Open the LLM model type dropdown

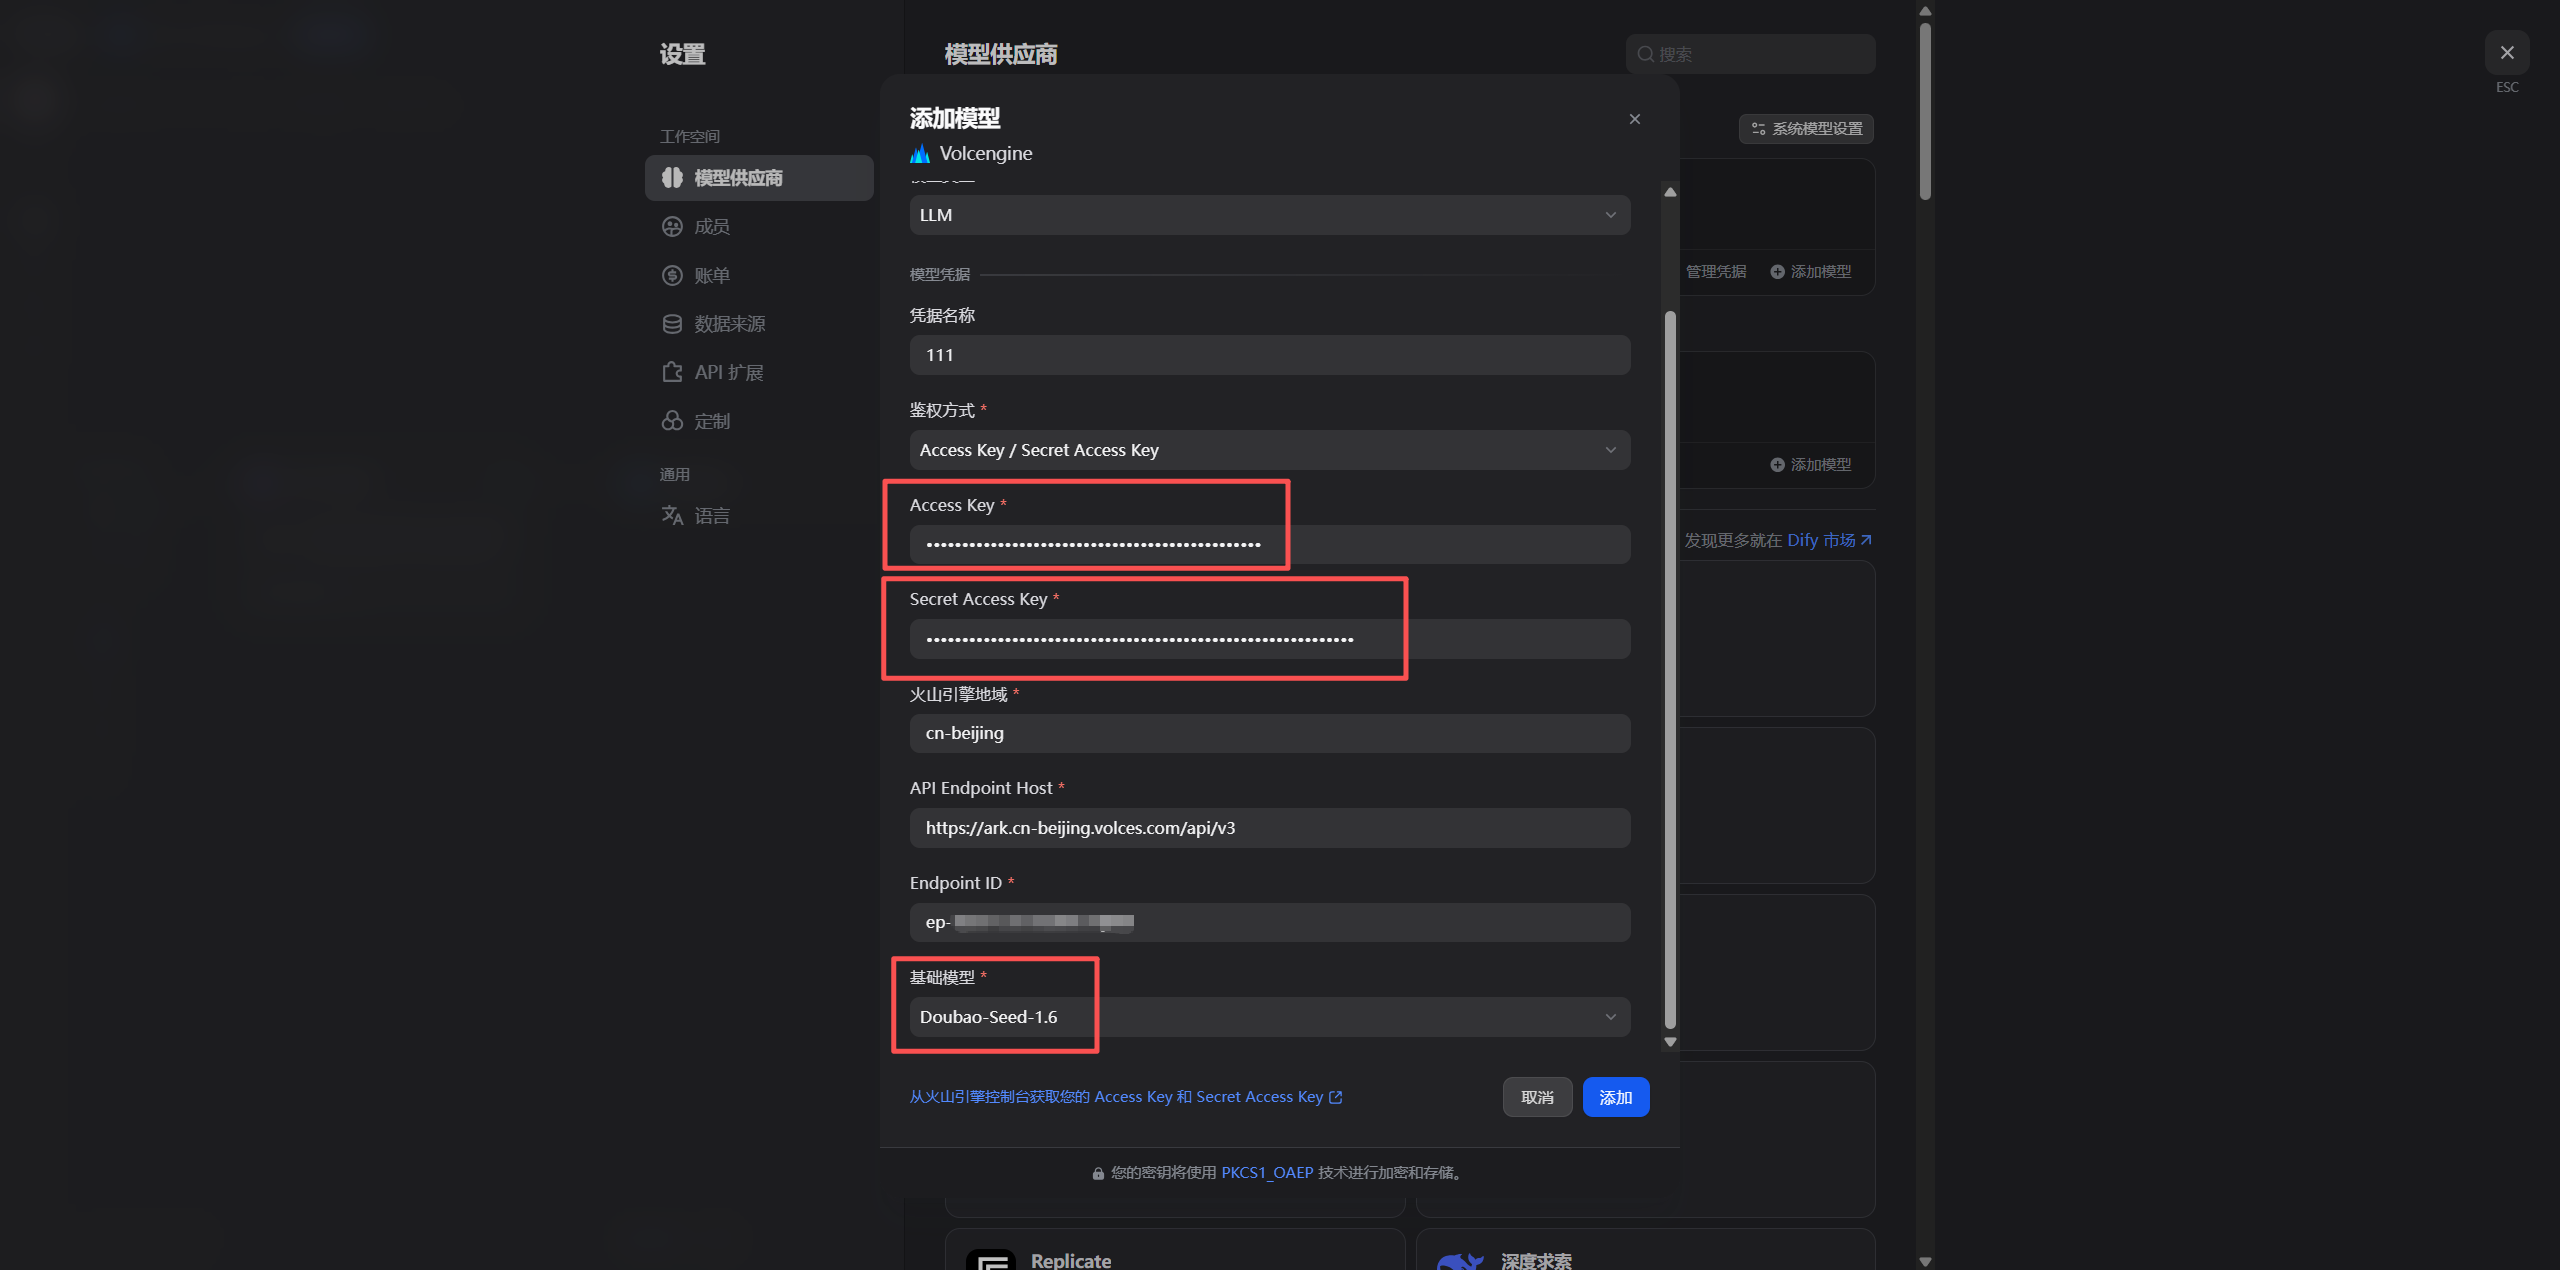click(x=1269, y=215)
